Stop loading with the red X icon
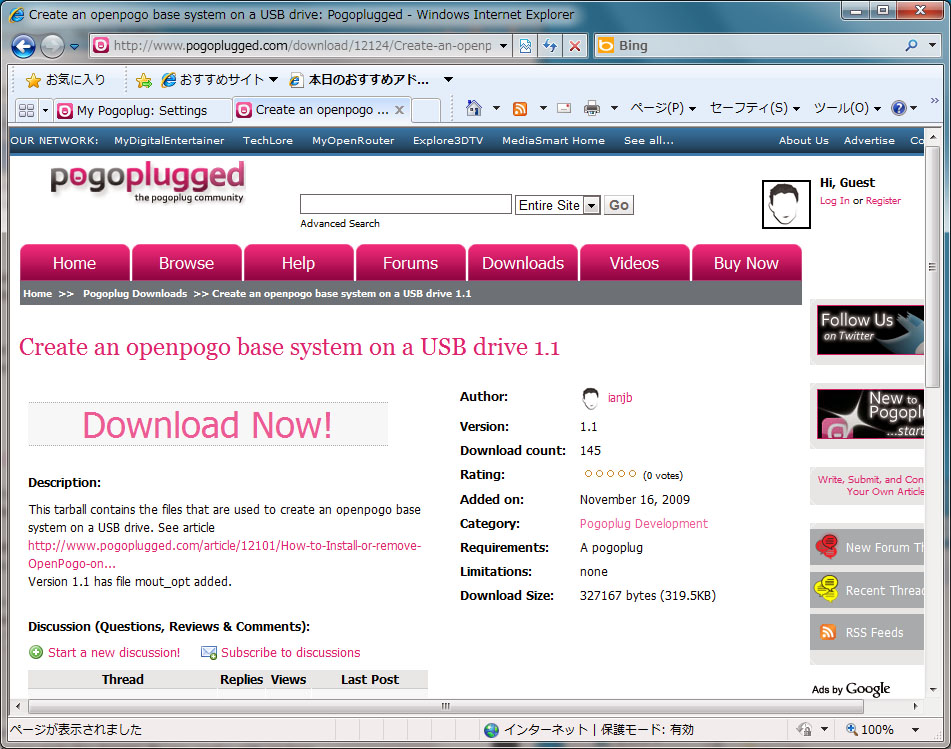Image resolution: width=951 pixels, height=749 pixels. click(x=575, y=46)
